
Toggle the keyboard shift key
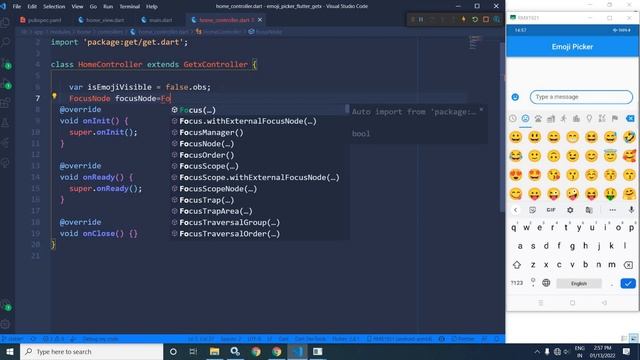(517, 264)
